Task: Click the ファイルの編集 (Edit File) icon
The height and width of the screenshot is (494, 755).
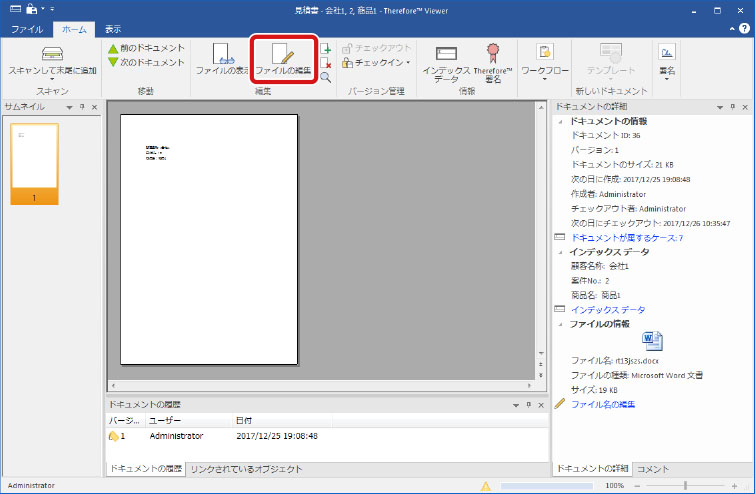Action: tap(283, 58)
